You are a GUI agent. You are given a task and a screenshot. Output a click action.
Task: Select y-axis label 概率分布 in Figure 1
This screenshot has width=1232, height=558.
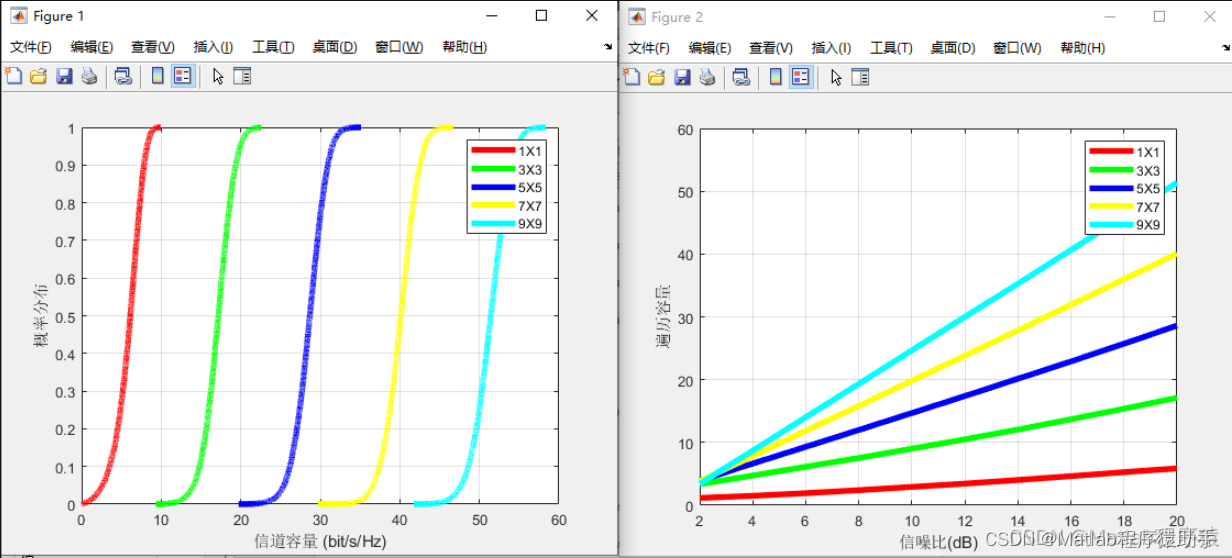tap(41, 317)
